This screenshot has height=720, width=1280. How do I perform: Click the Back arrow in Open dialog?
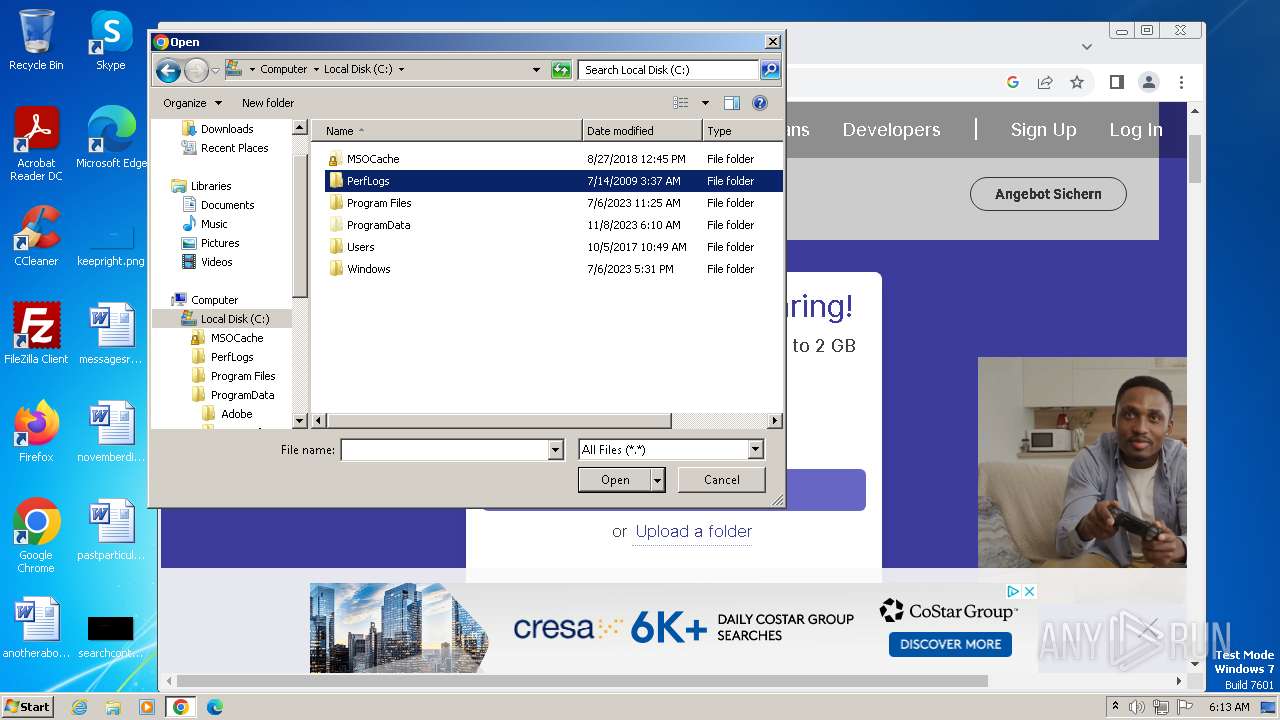click(x=168, y=70)
